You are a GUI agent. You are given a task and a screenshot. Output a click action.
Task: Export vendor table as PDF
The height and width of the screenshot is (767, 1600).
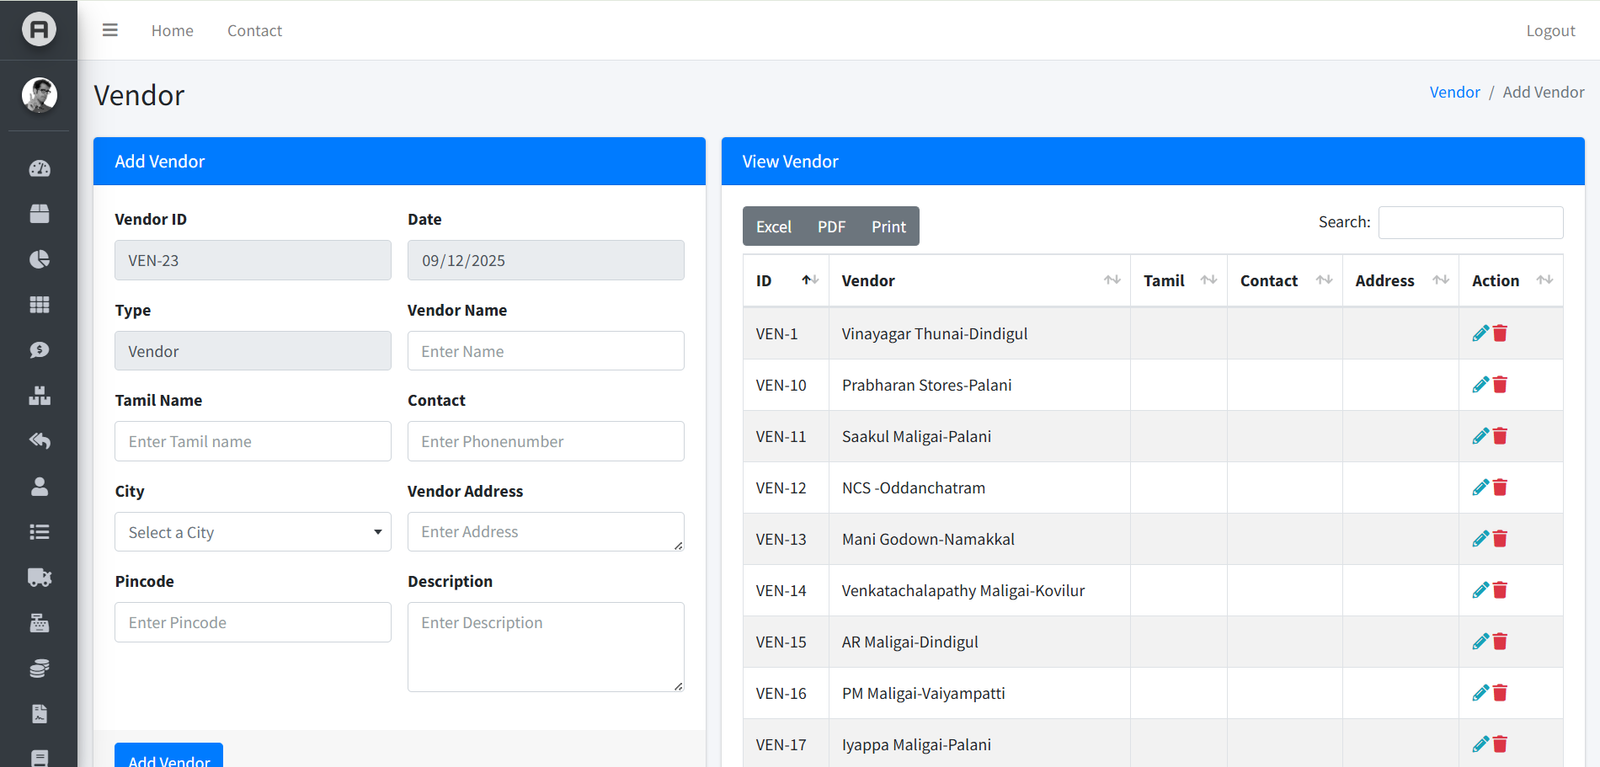831,226
